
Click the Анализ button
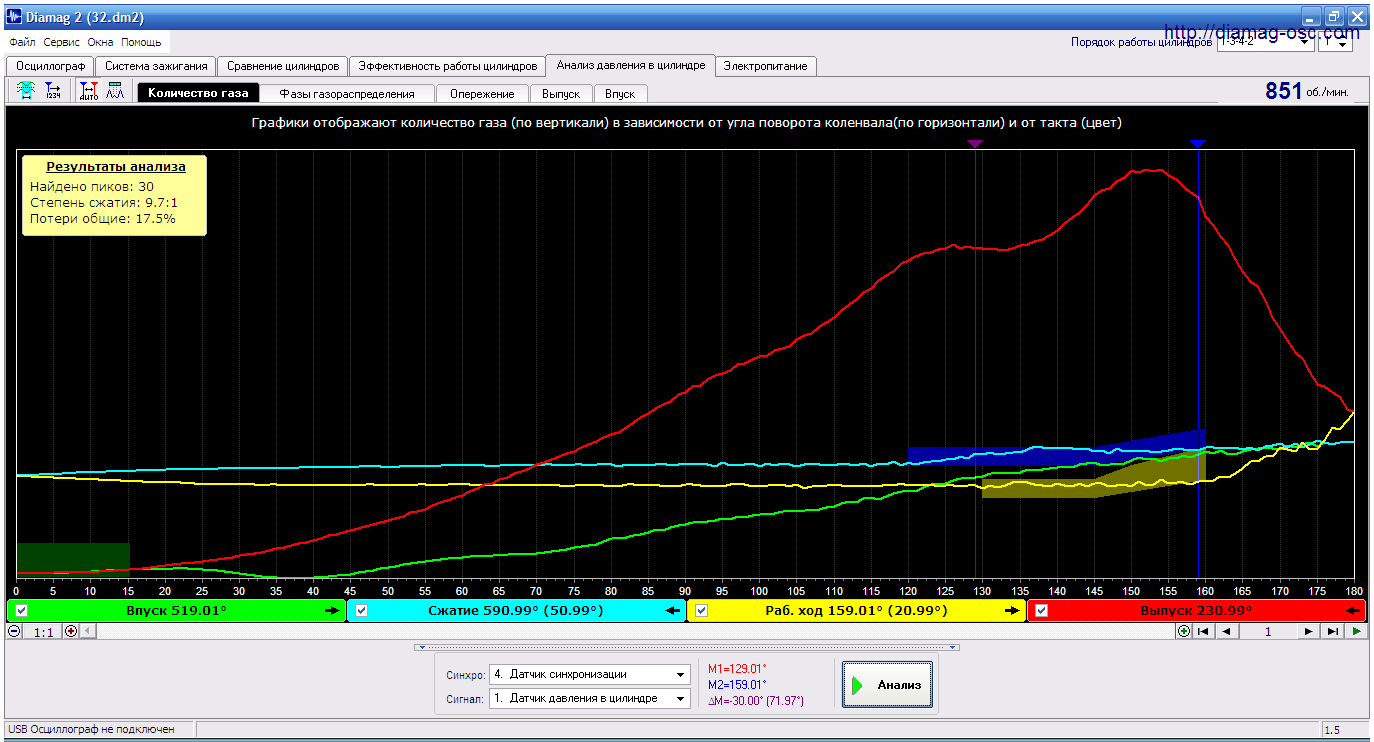[x=887, y=685]
